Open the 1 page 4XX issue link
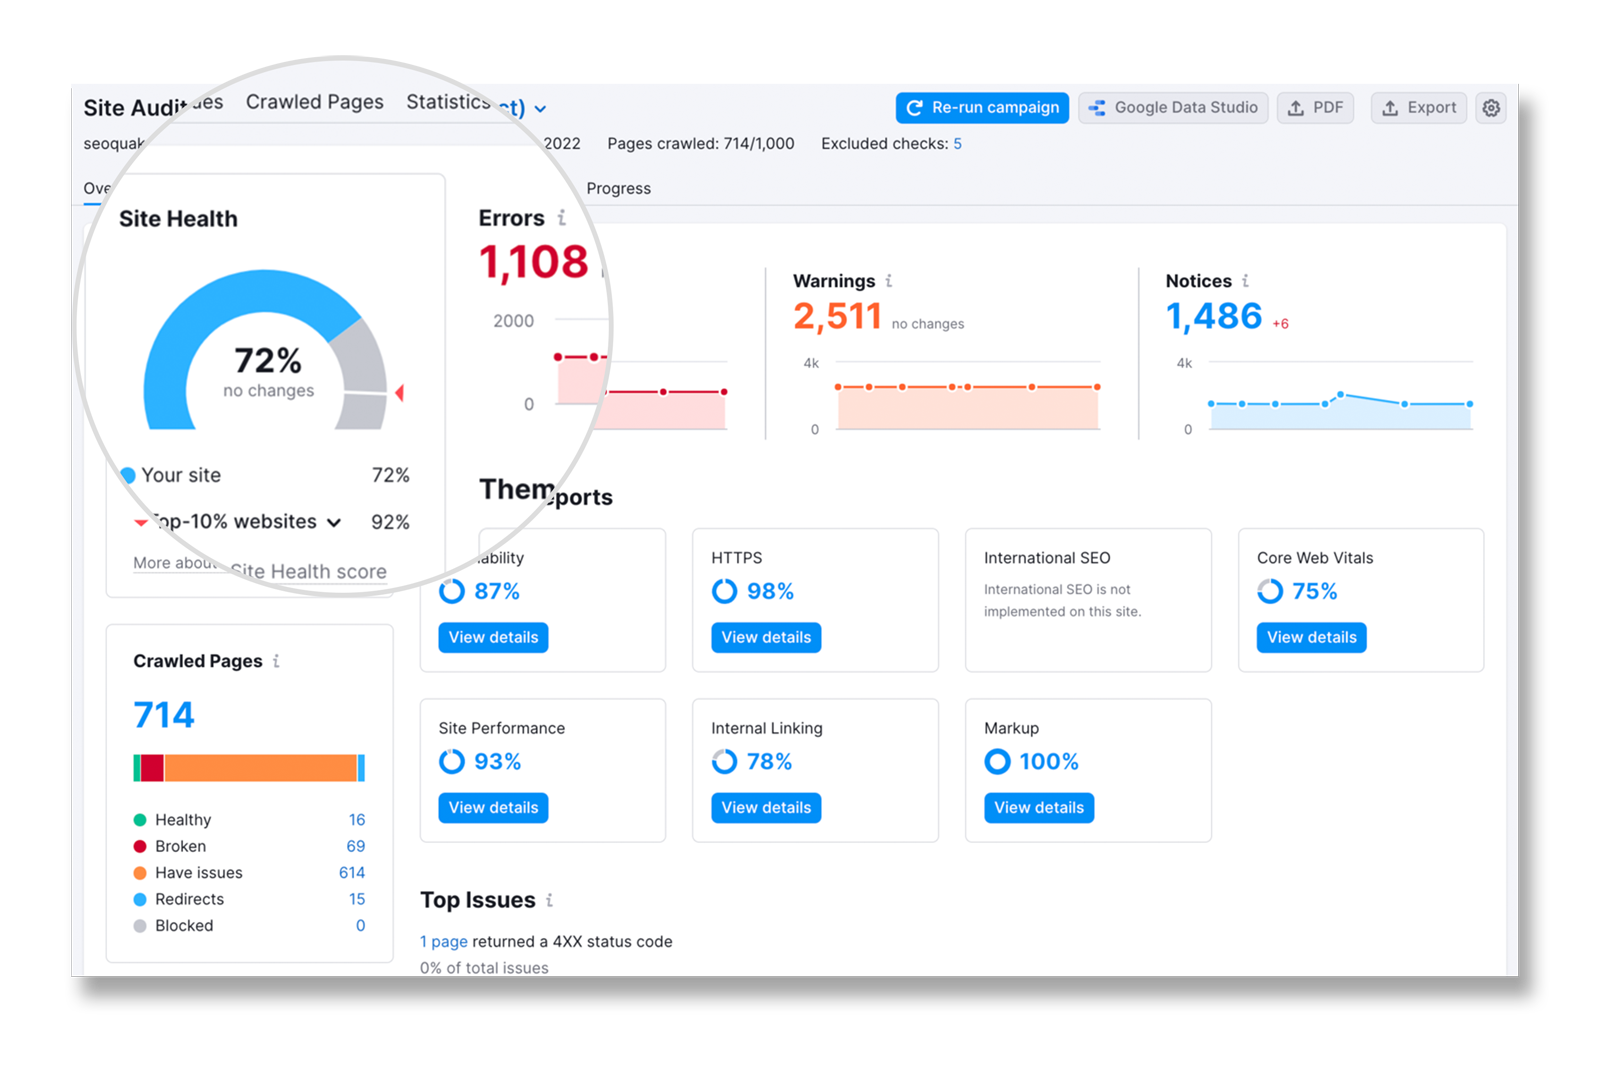 pyautogui.click(x=443, y=942)
